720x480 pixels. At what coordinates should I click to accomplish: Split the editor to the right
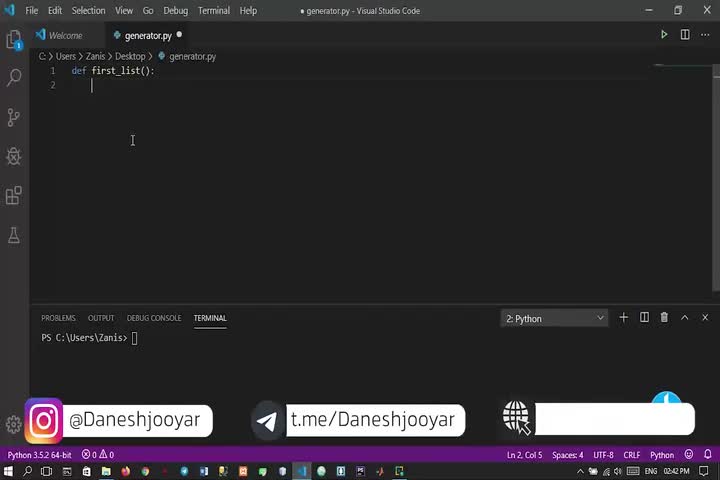[685, 34]
